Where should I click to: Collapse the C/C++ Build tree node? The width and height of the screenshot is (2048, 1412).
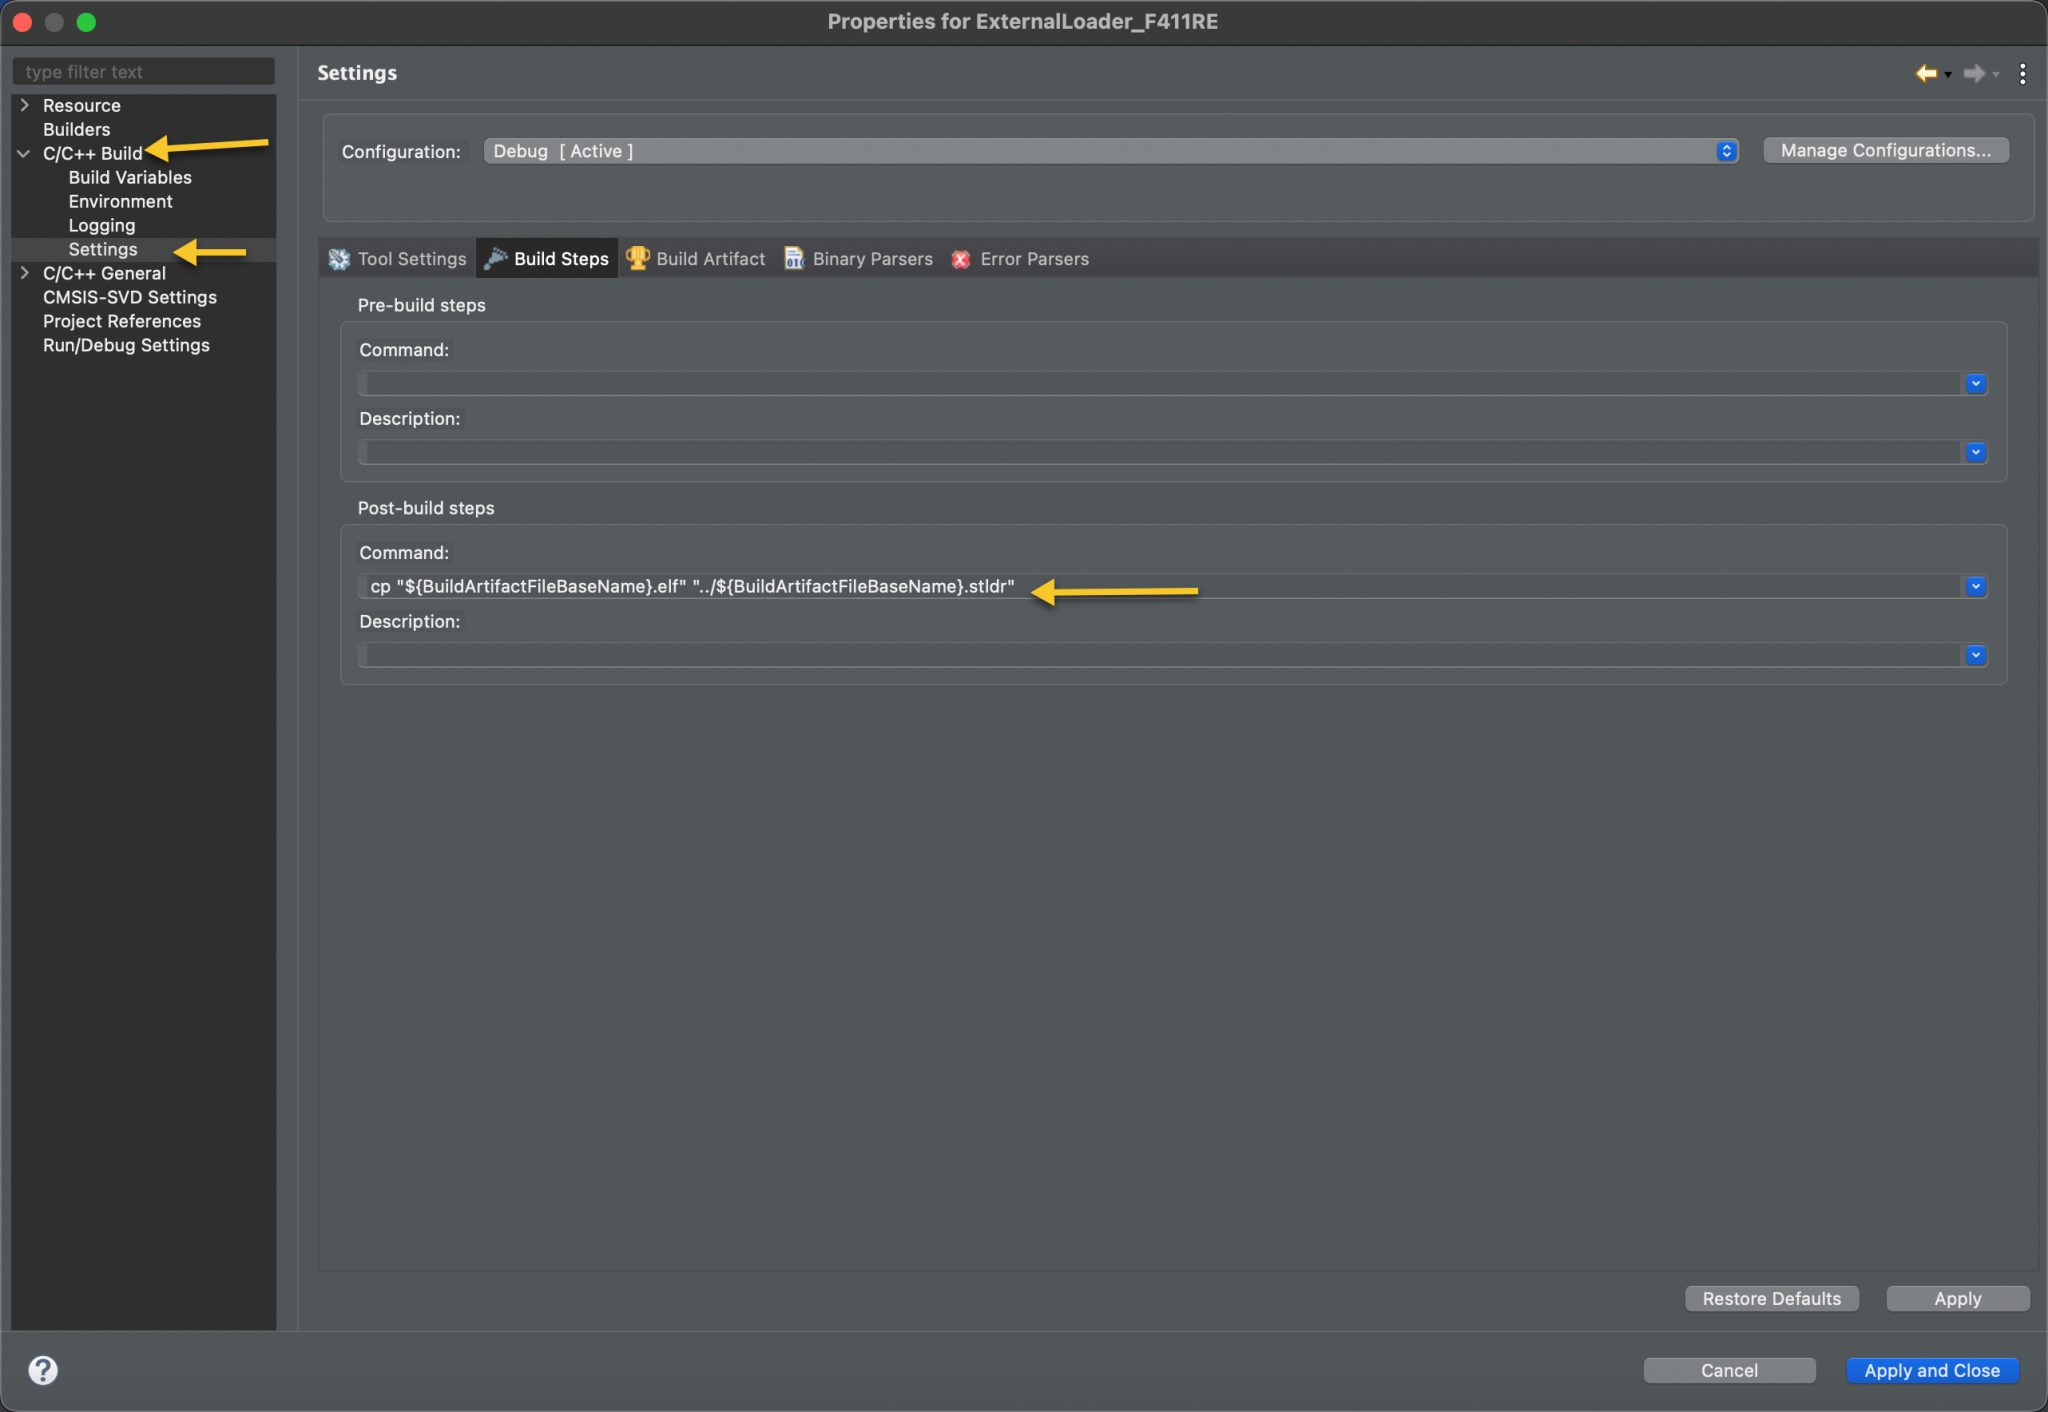(x=24, y=153)
